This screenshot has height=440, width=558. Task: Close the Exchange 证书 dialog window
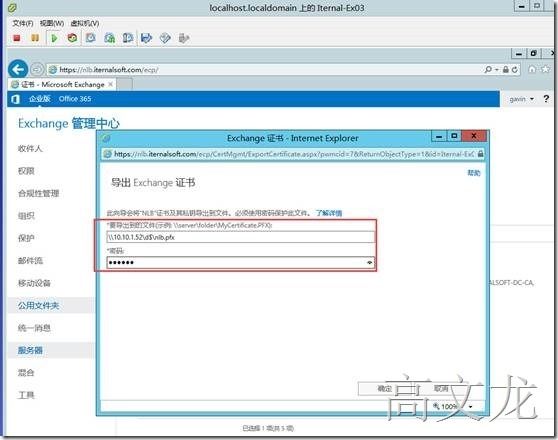click(474, 136)
